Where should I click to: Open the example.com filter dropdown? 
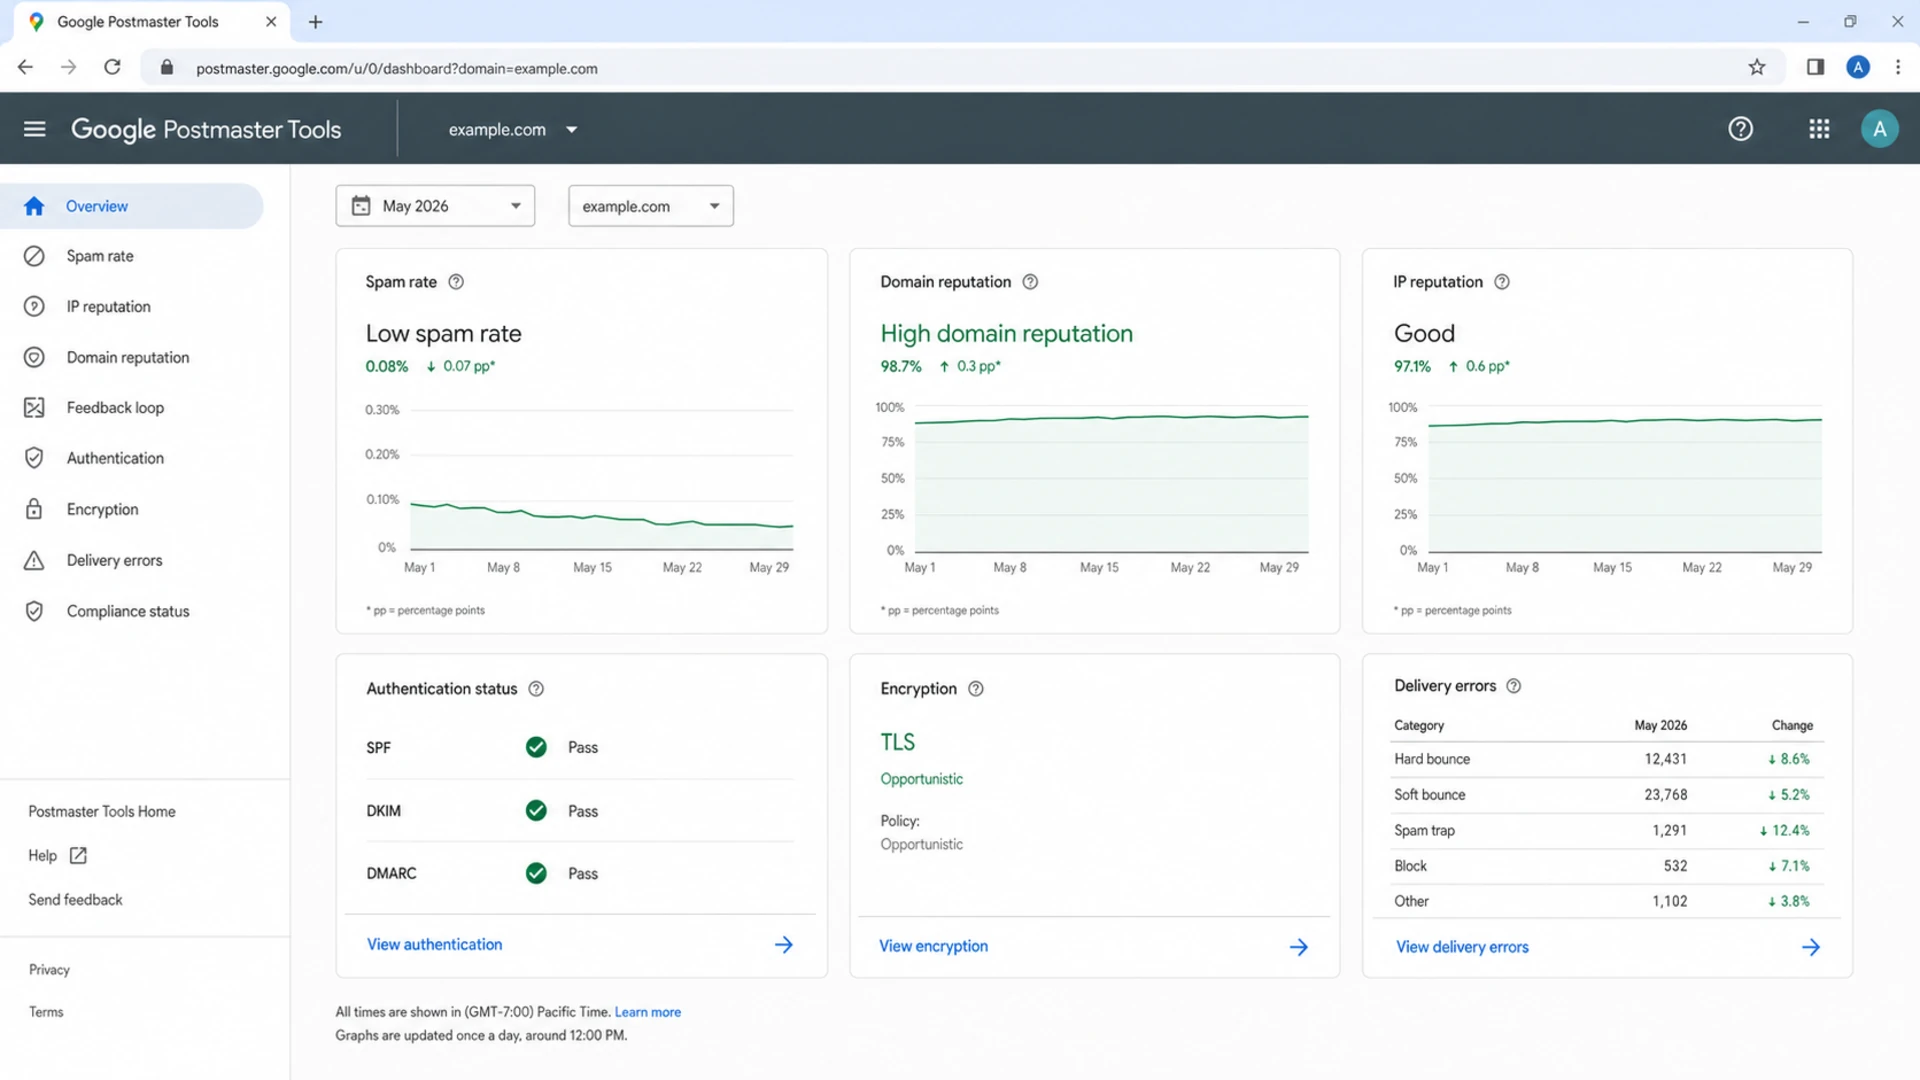[x=651, y=206]
